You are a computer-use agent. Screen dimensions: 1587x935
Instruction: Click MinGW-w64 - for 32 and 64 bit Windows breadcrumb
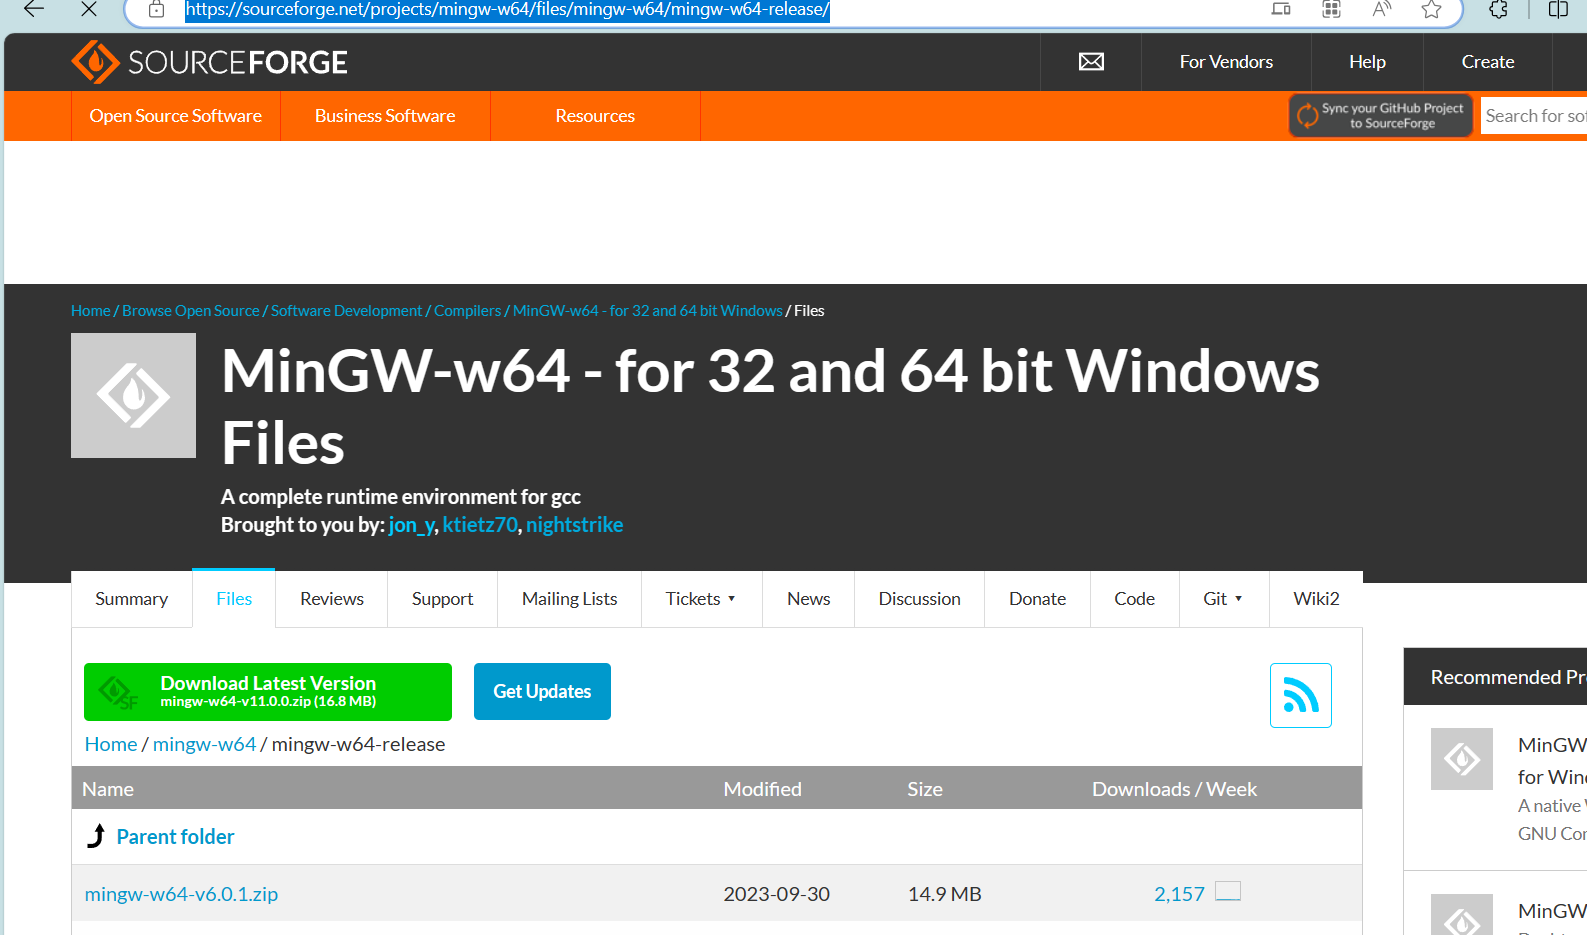pos(648,311)
